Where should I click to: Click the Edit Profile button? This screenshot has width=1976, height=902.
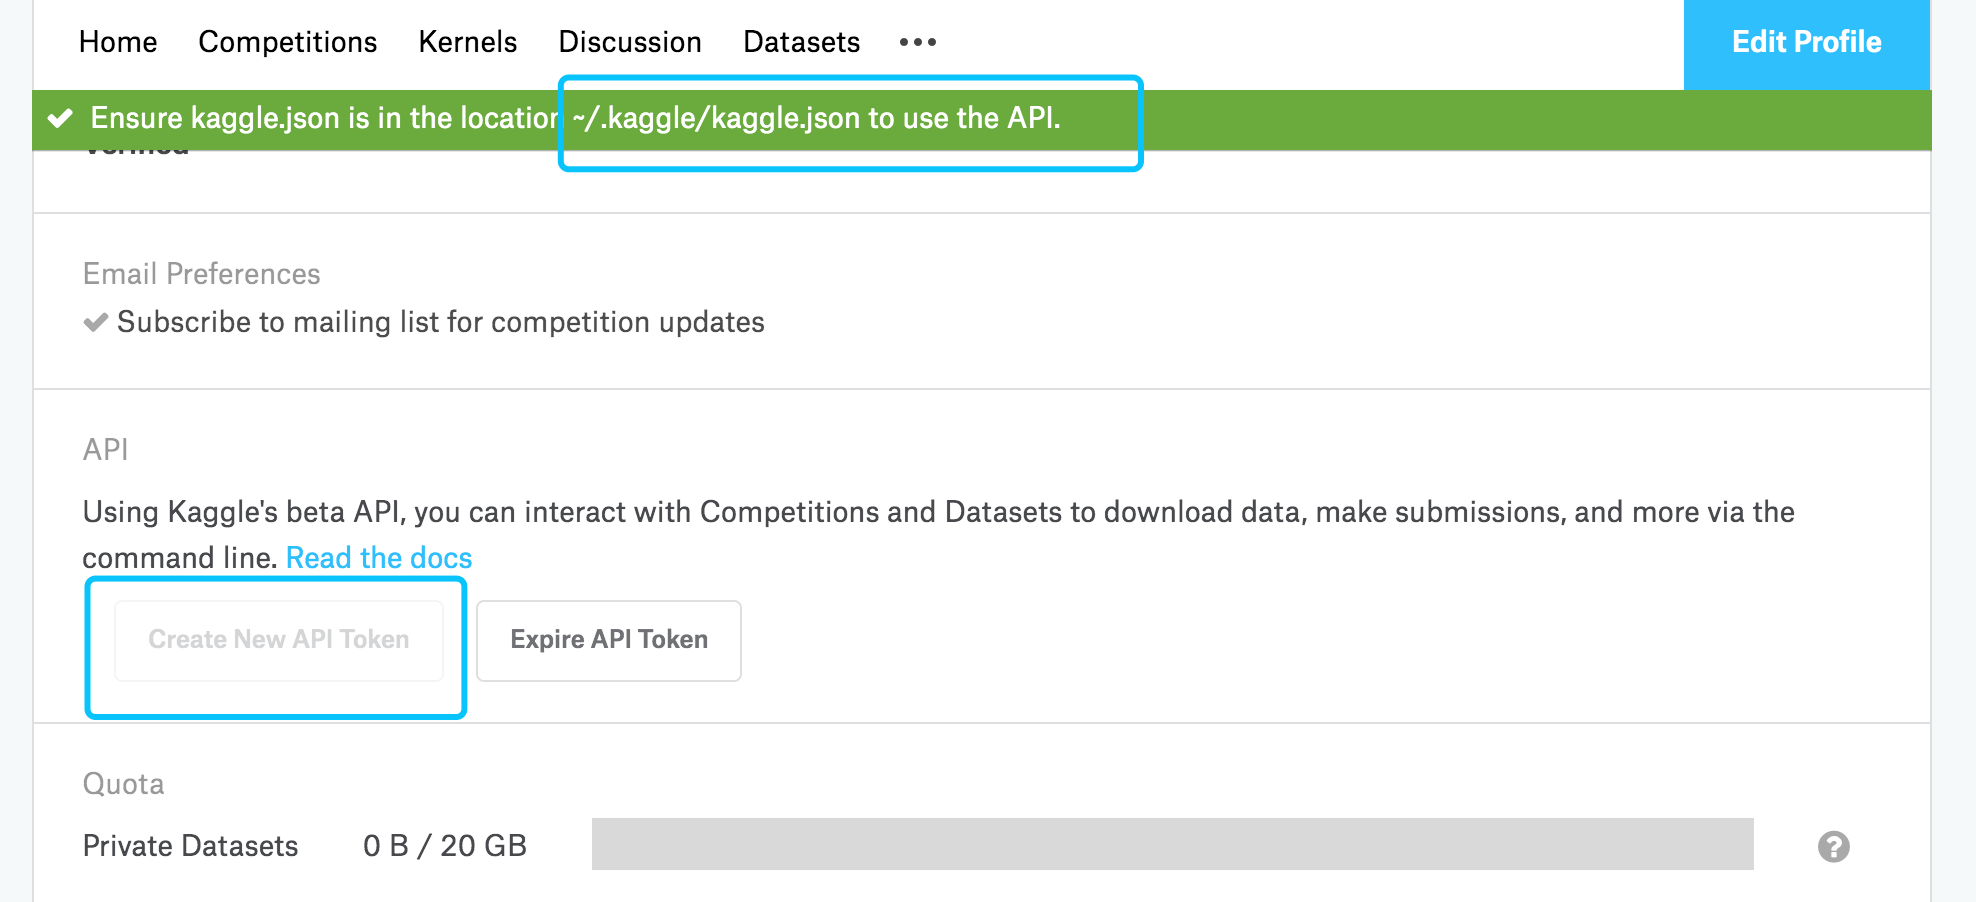(1807, 44)
